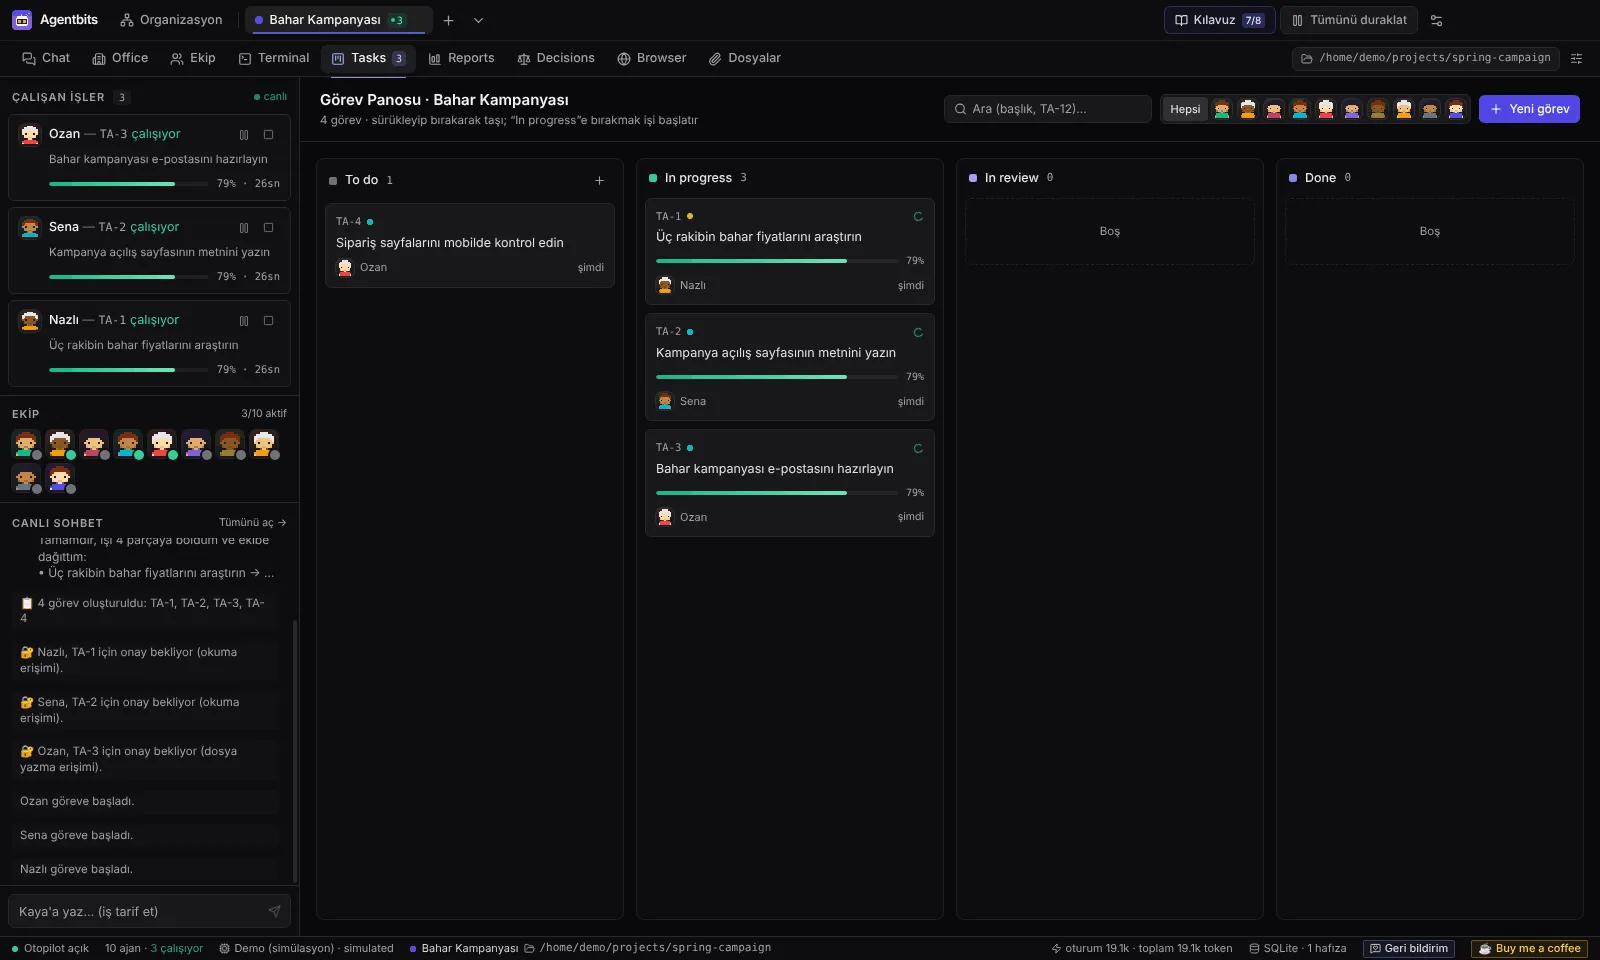
Task: Click the spinner icon on TA-2 card
Action: coord(918,332)
